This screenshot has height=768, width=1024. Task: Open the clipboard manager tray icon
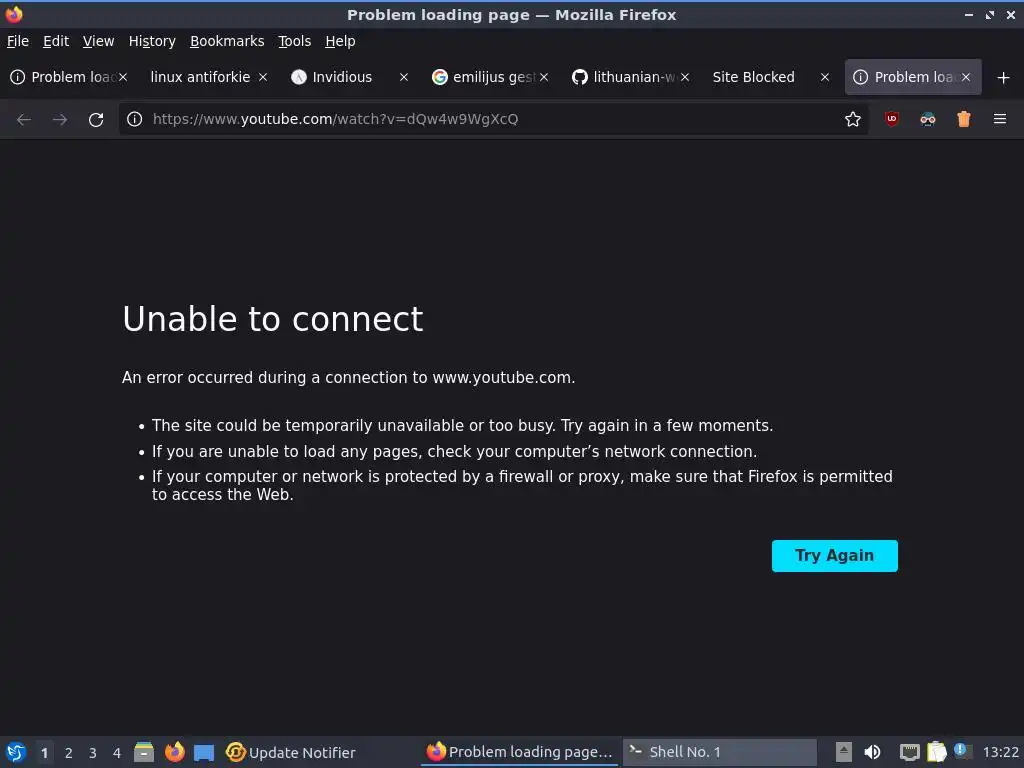[936, 752]
